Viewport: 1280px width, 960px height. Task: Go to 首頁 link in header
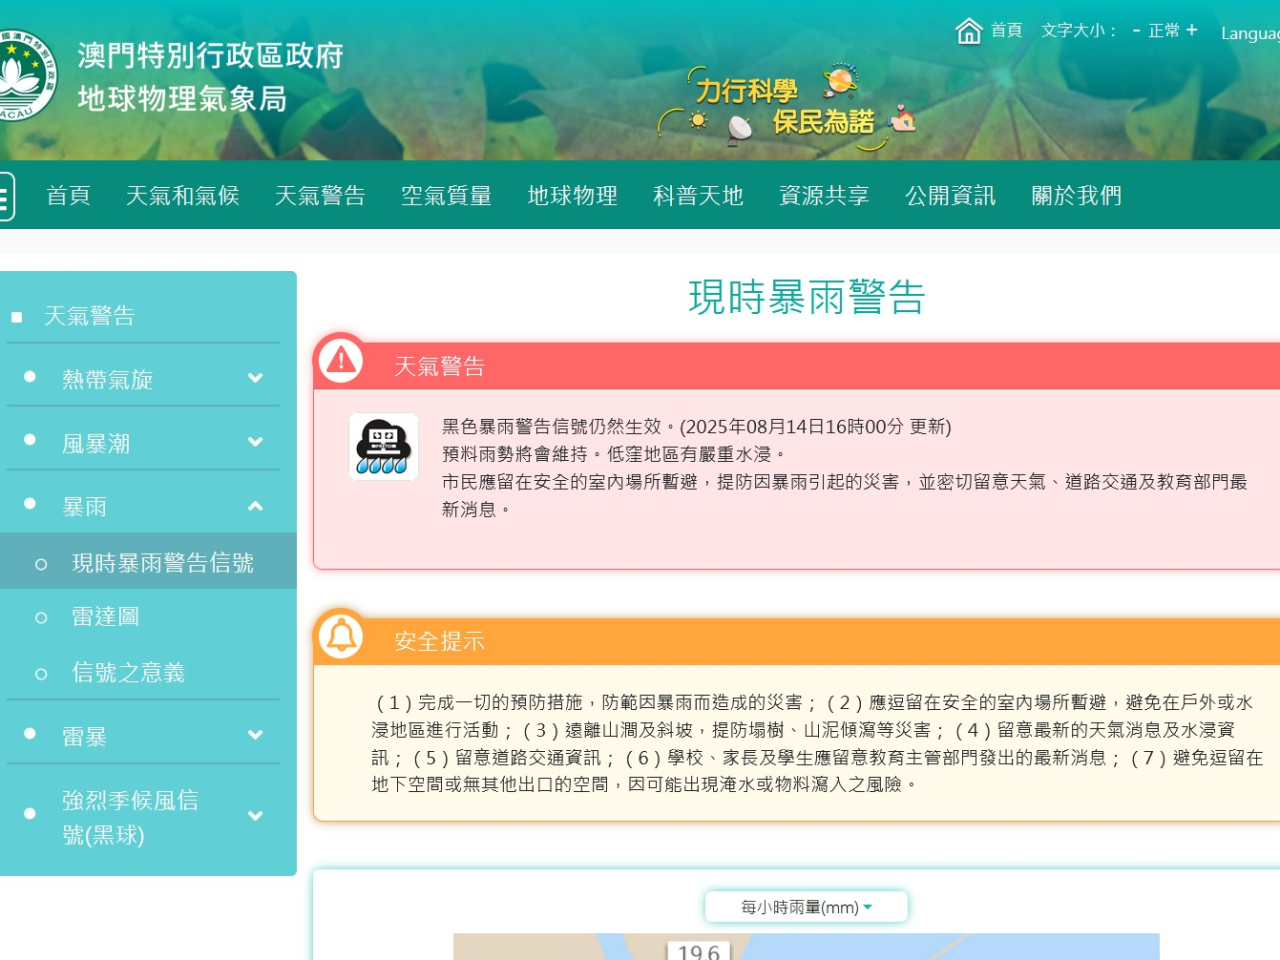[x=1006, y=31]
